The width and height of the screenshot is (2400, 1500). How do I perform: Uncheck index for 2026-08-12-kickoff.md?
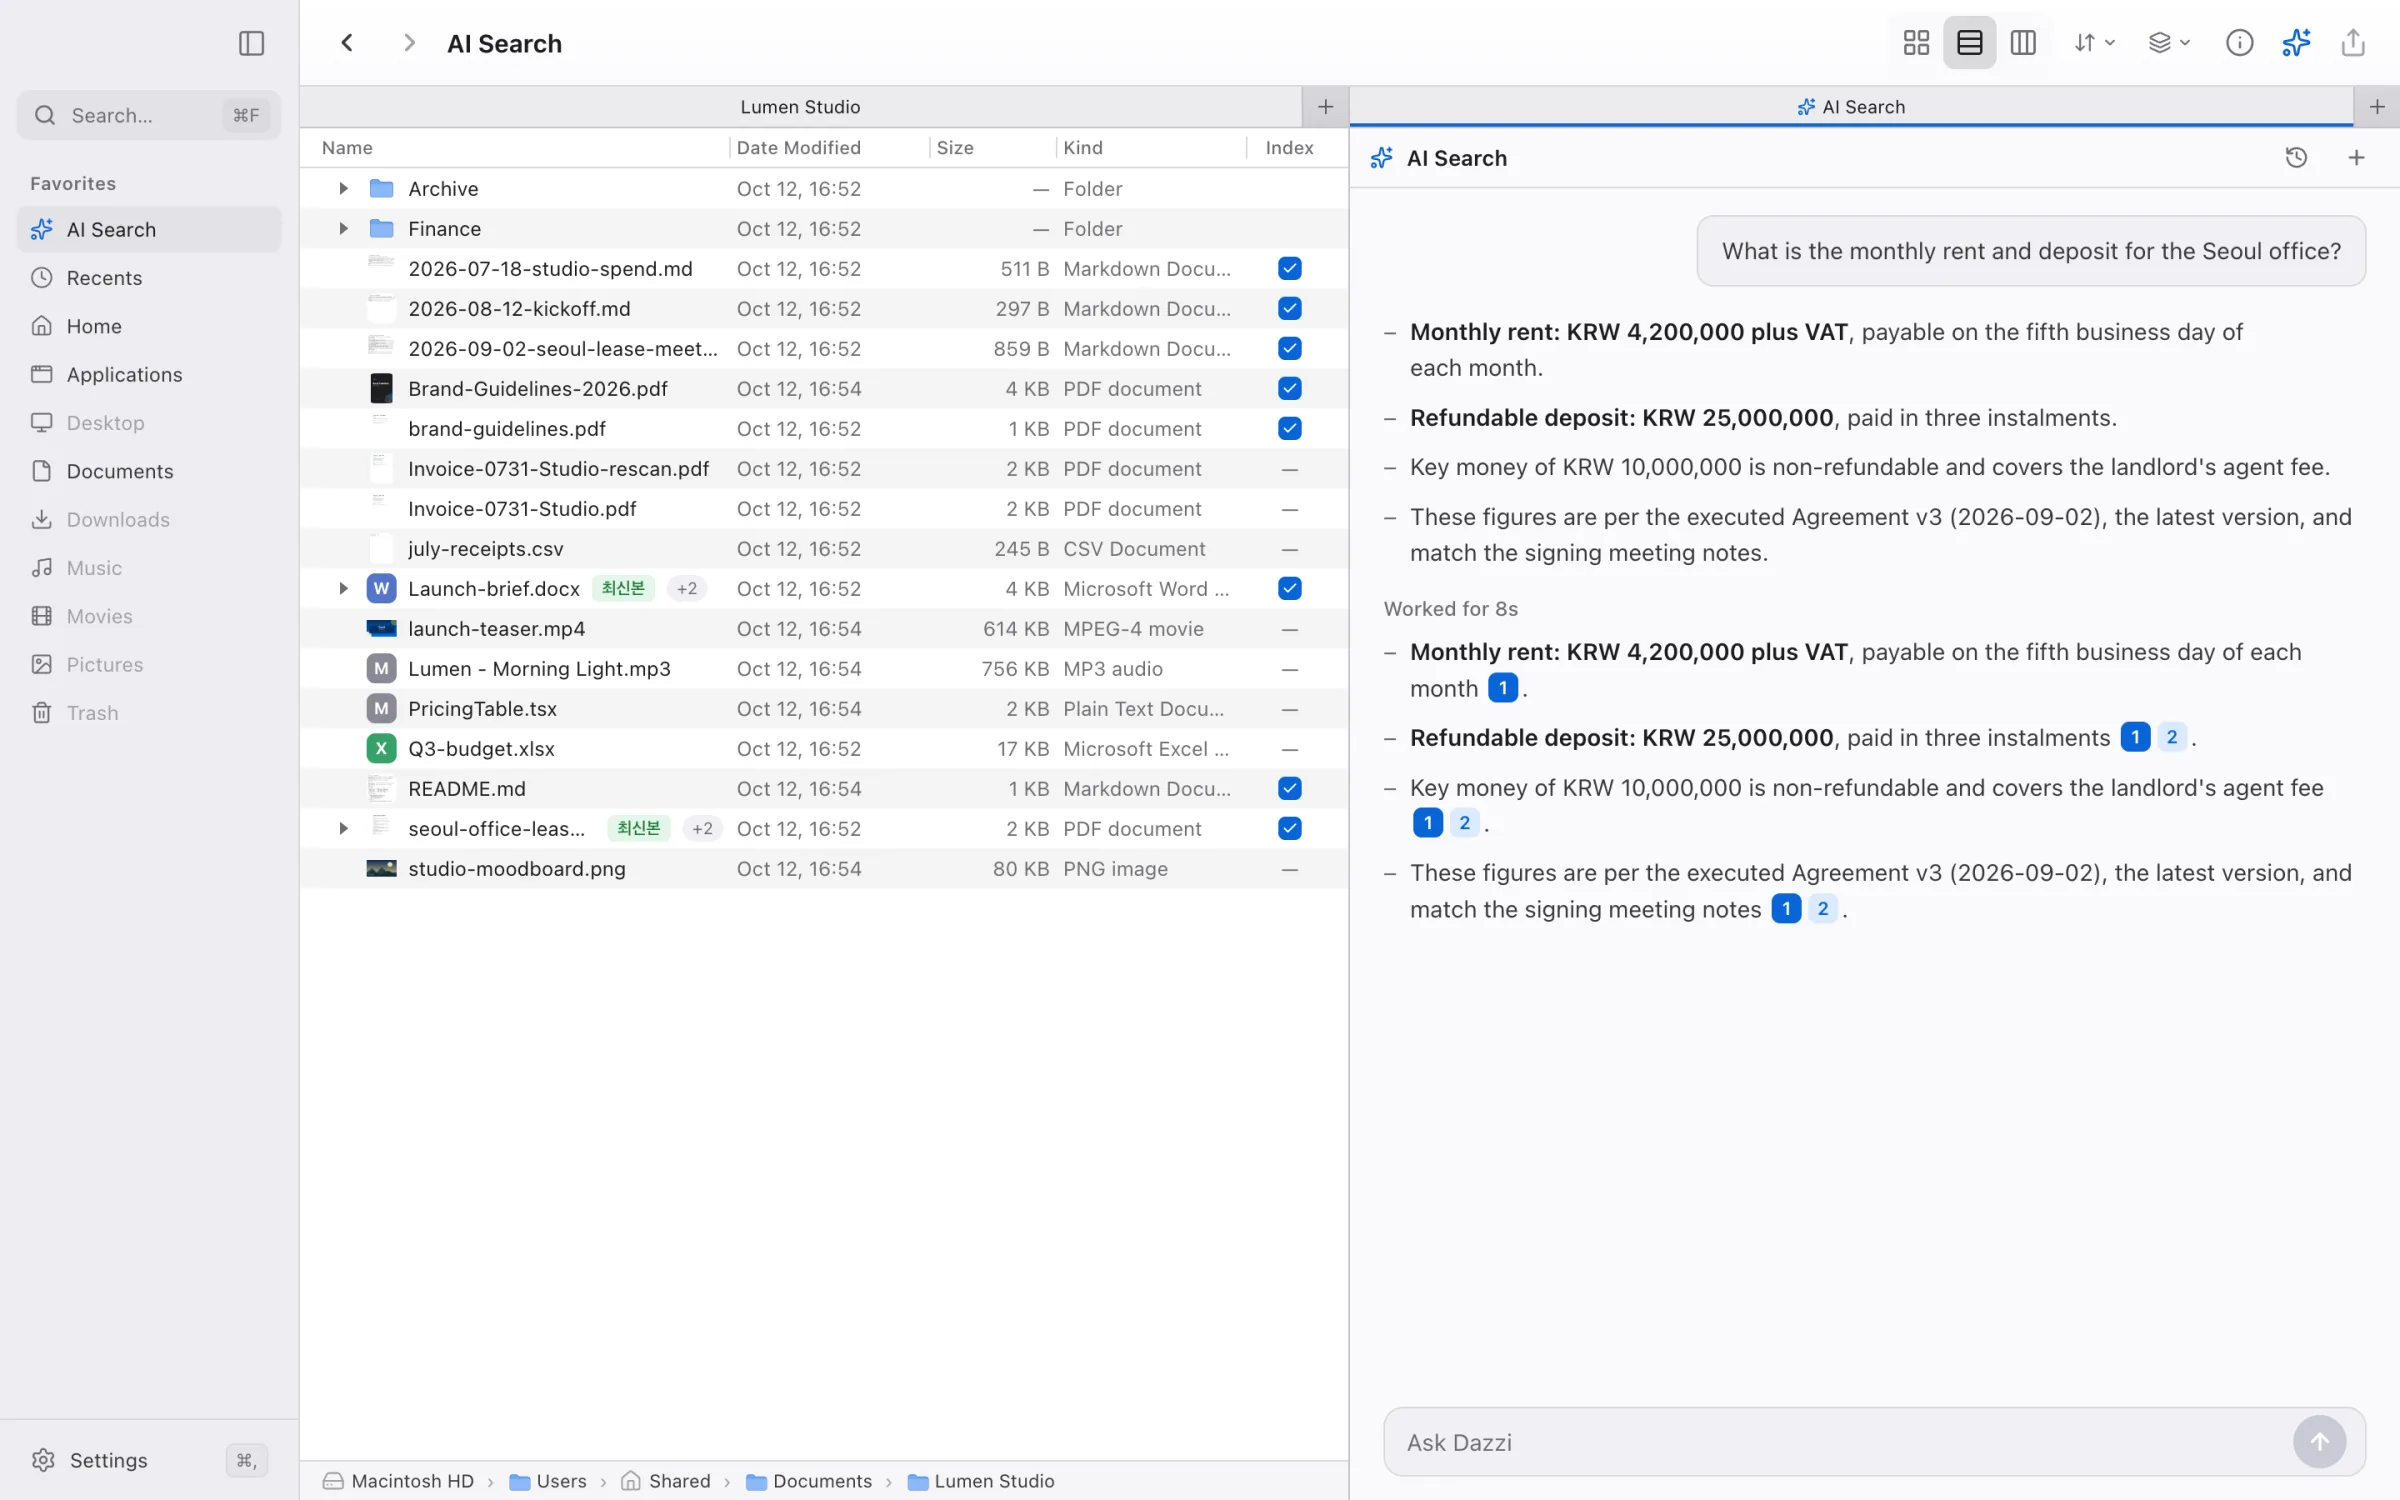[1289, 308]
